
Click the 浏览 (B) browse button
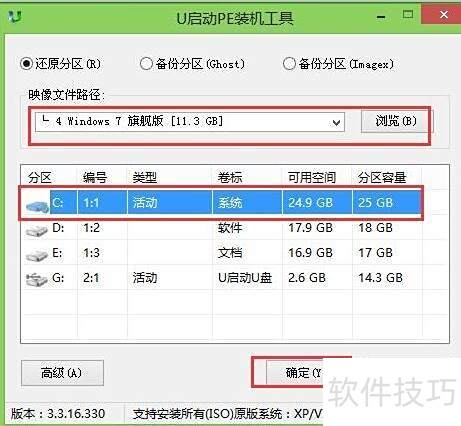point(396,121)
